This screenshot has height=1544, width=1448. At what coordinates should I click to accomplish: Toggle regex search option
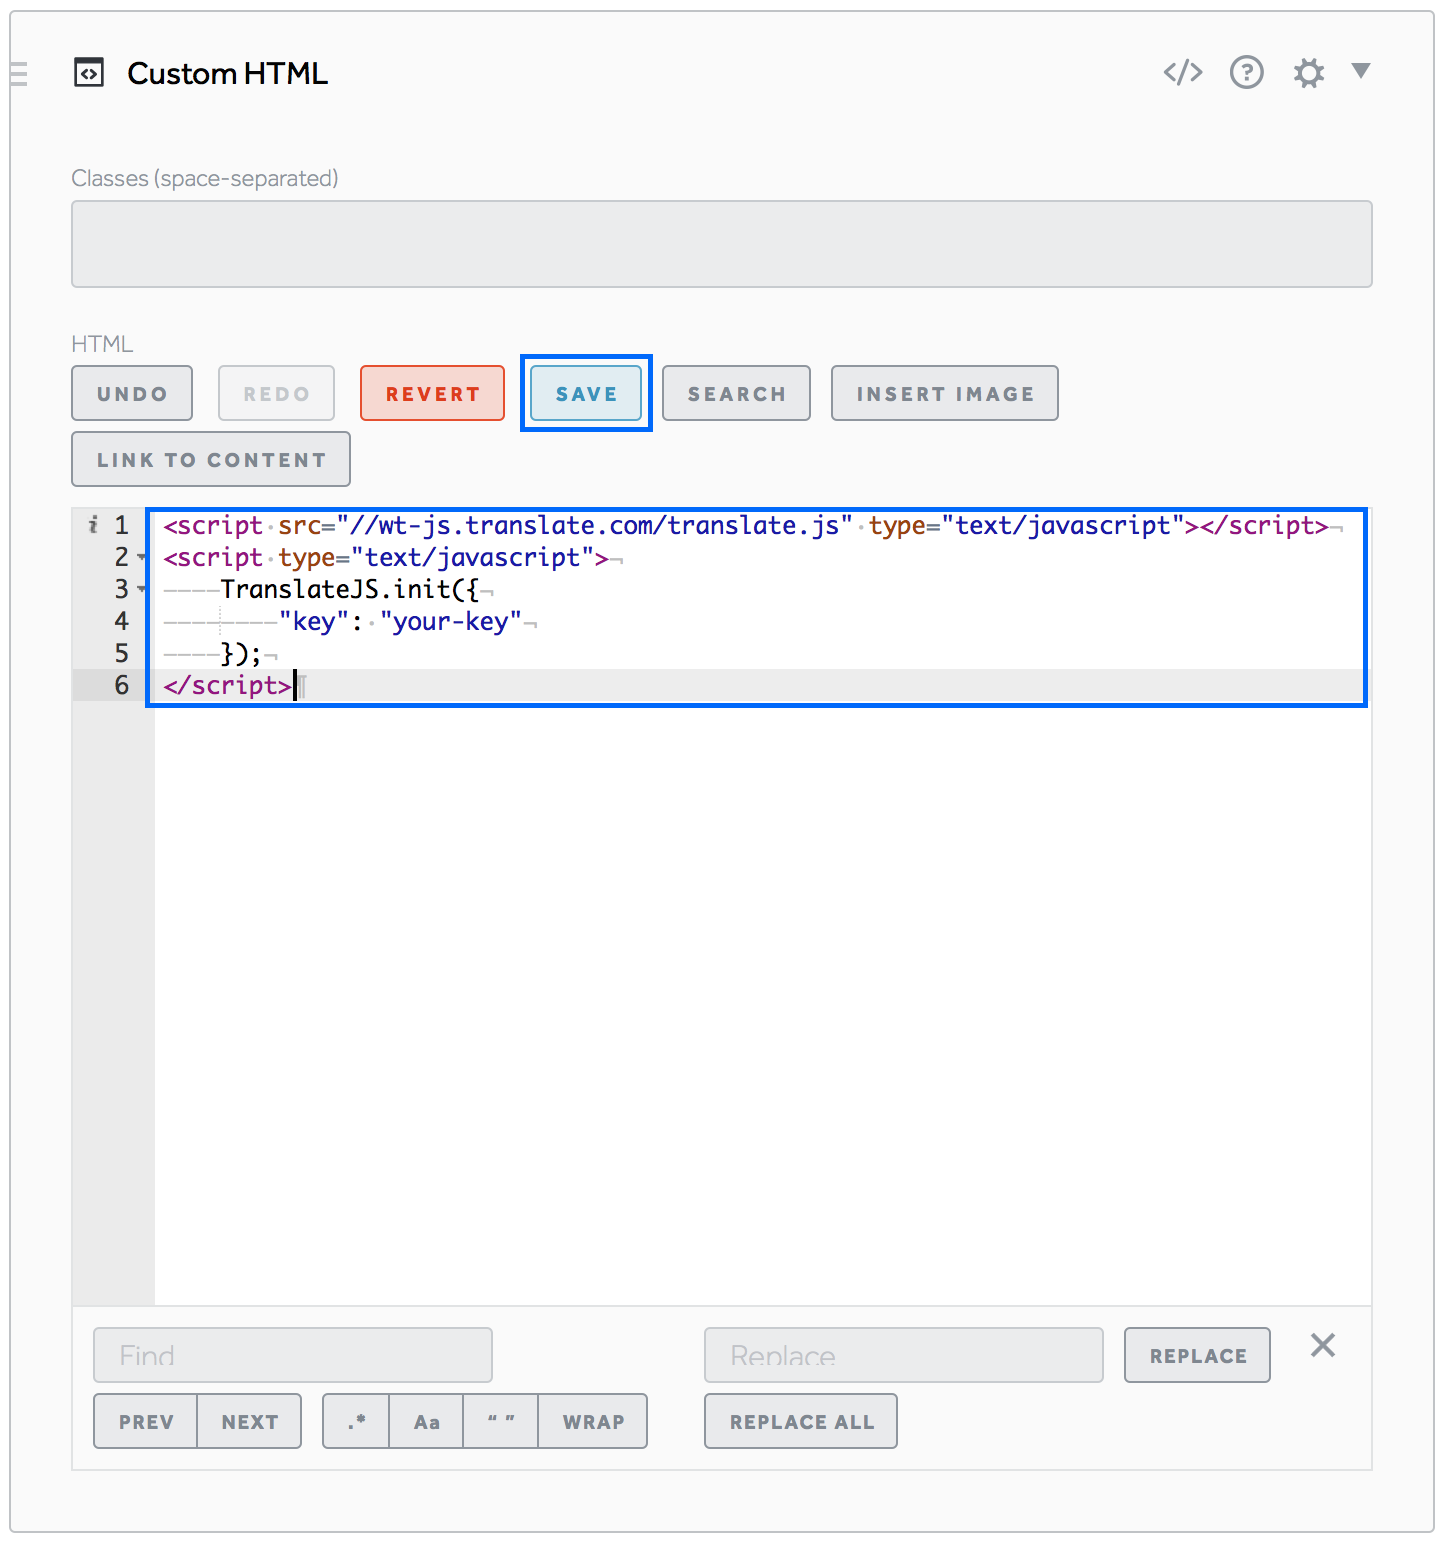356,1421
